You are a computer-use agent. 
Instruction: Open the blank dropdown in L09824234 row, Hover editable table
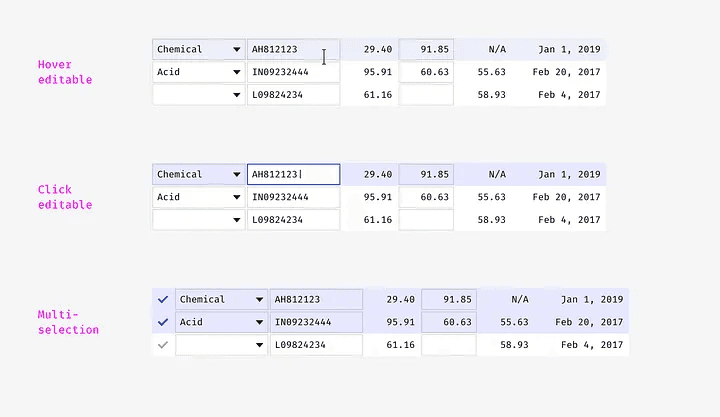point(199,95)
